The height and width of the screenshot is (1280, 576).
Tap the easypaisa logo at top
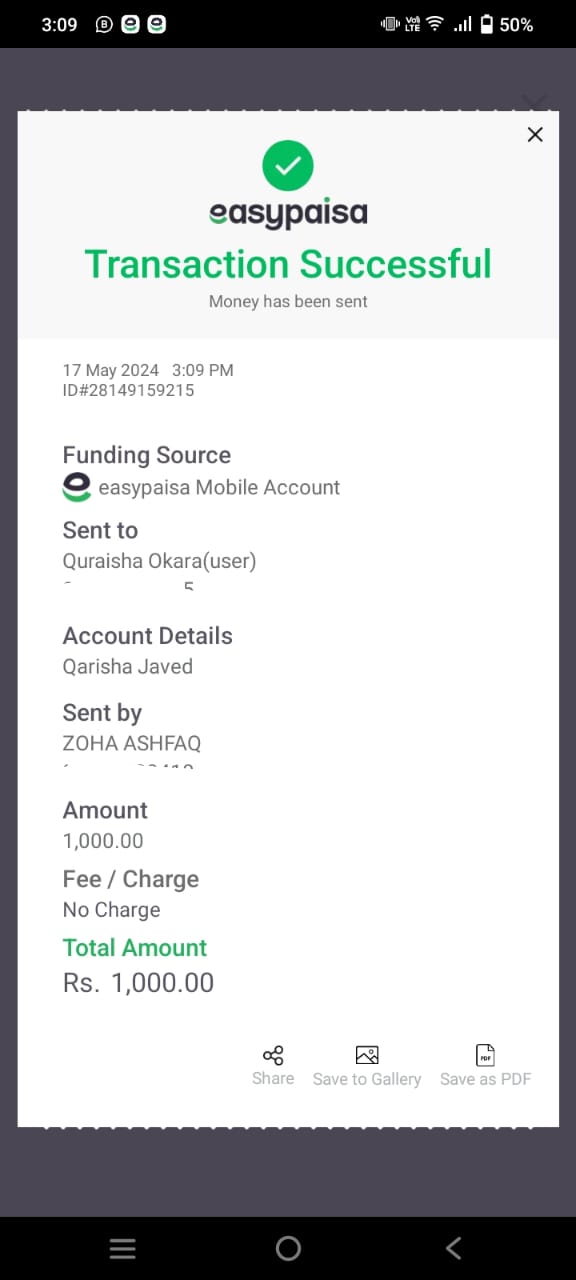pyautogui.click(x=288, y=214)
